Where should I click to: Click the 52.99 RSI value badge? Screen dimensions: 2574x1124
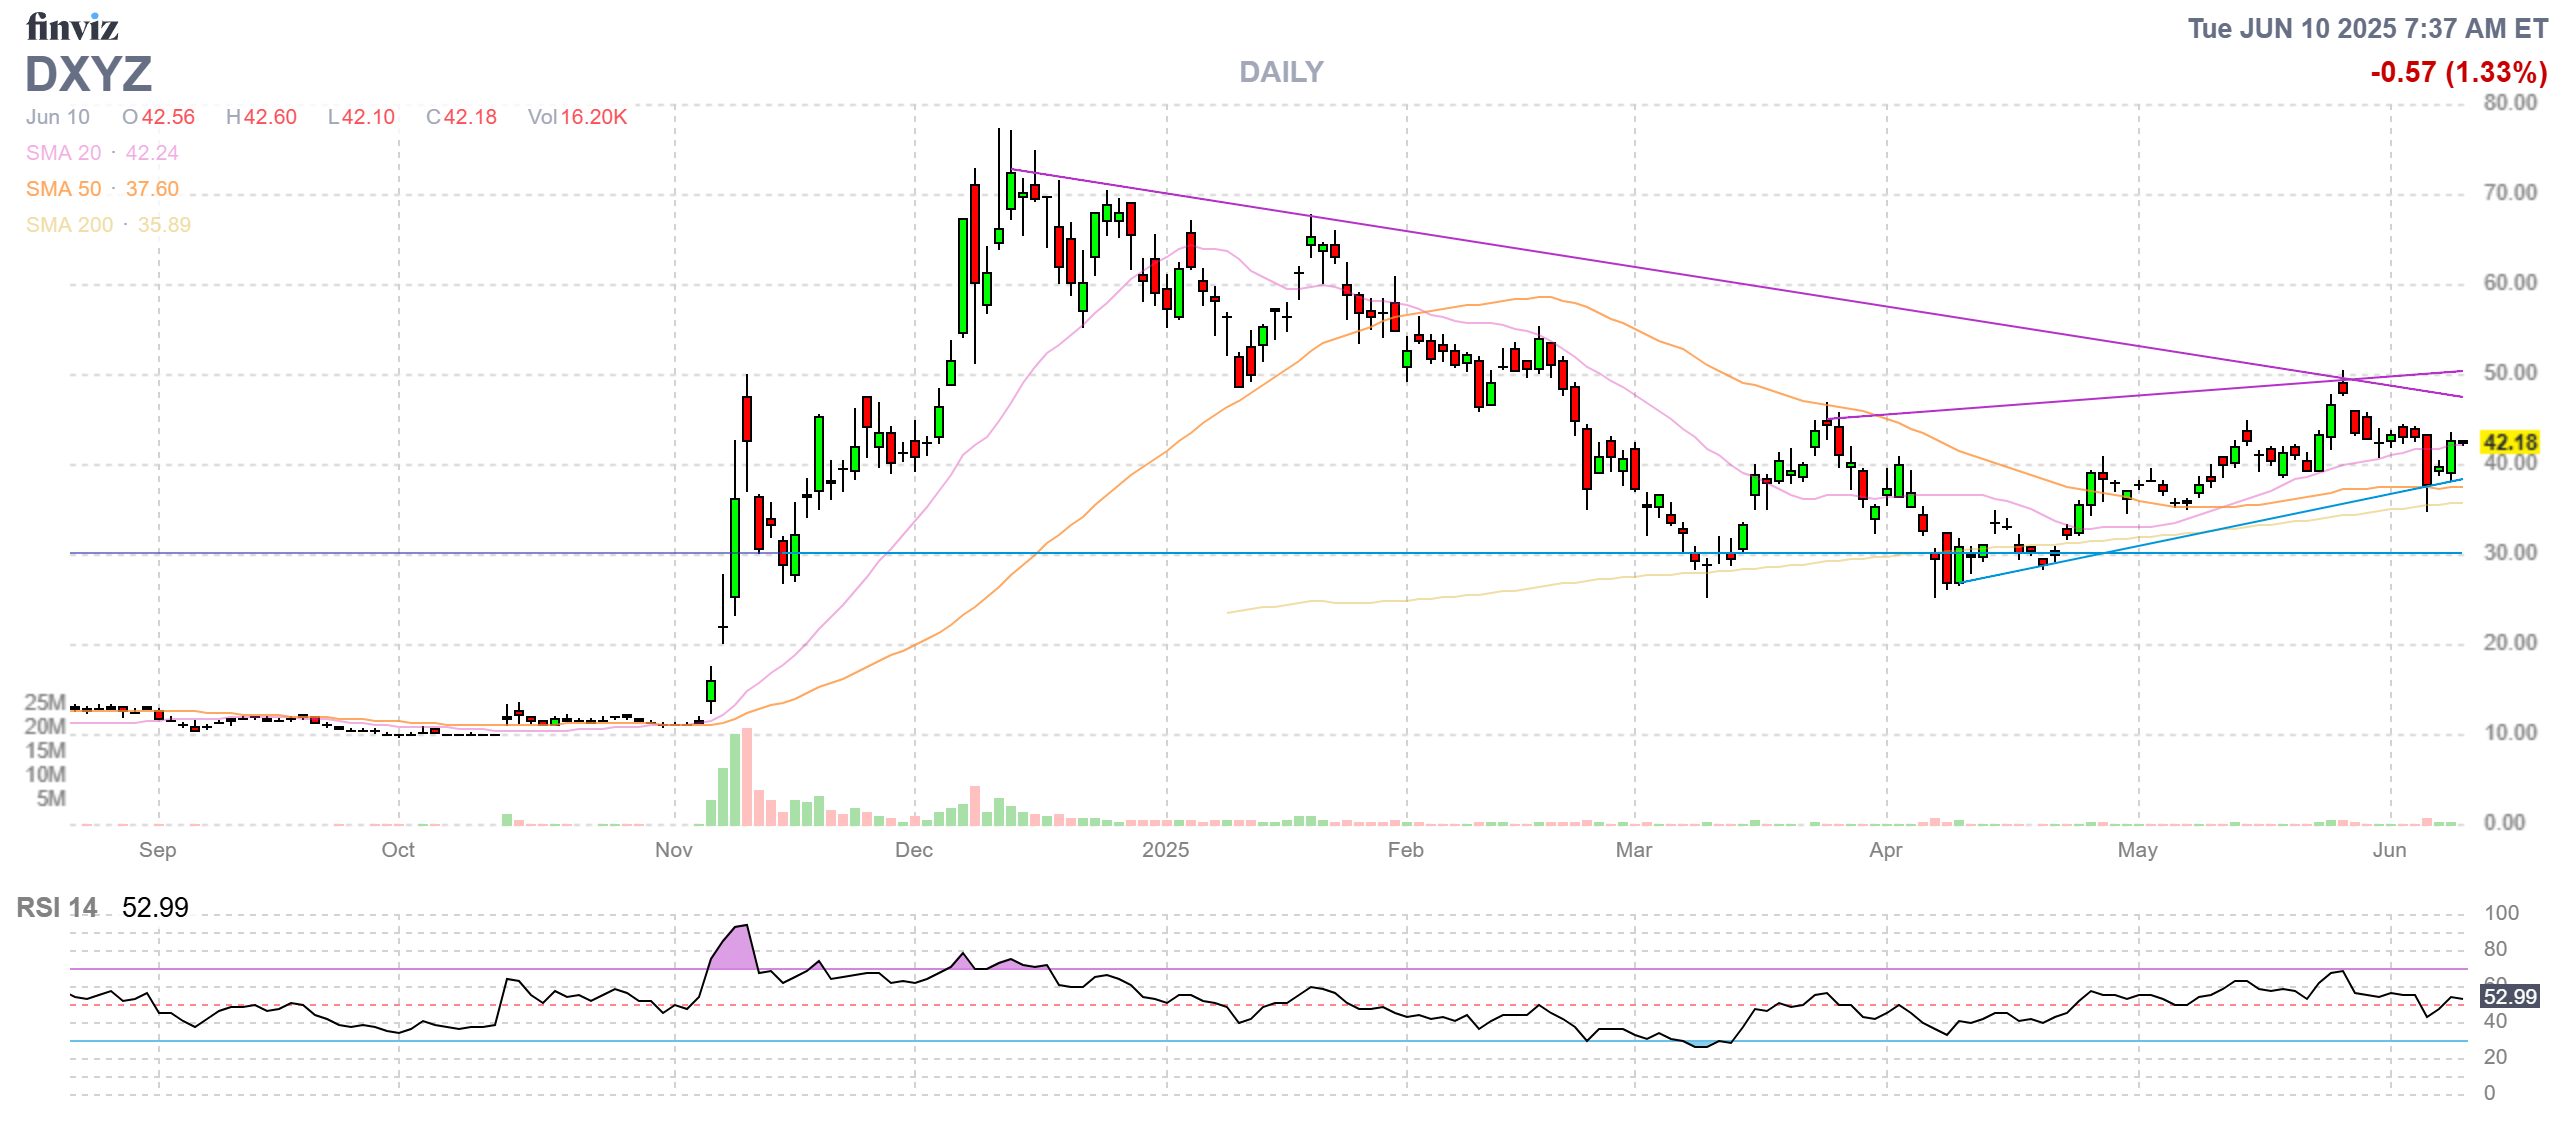coord(2509,996)
